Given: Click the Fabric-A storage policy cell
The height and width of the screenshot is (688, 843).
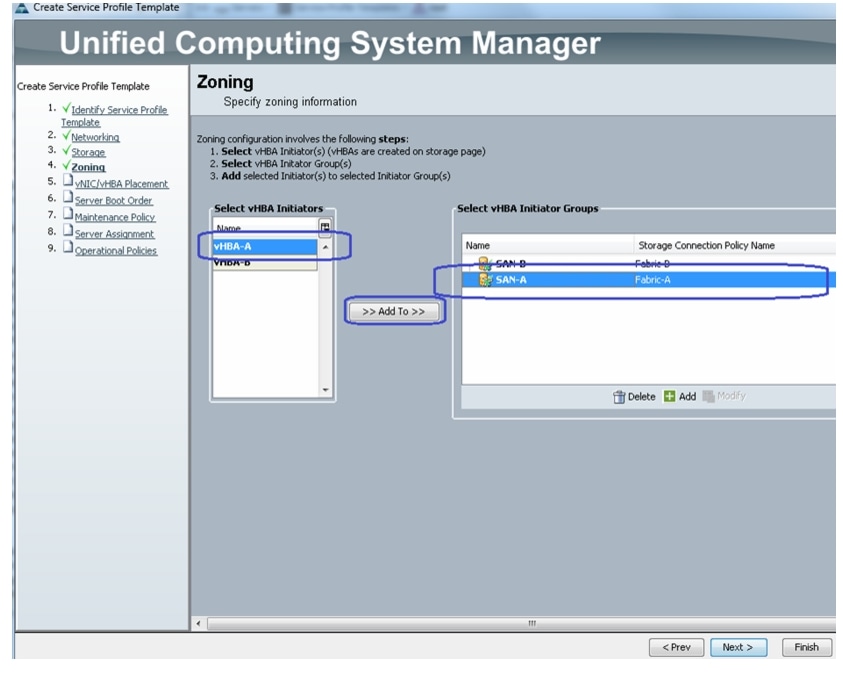Looking at the screenshot, I should coord(652,280).
